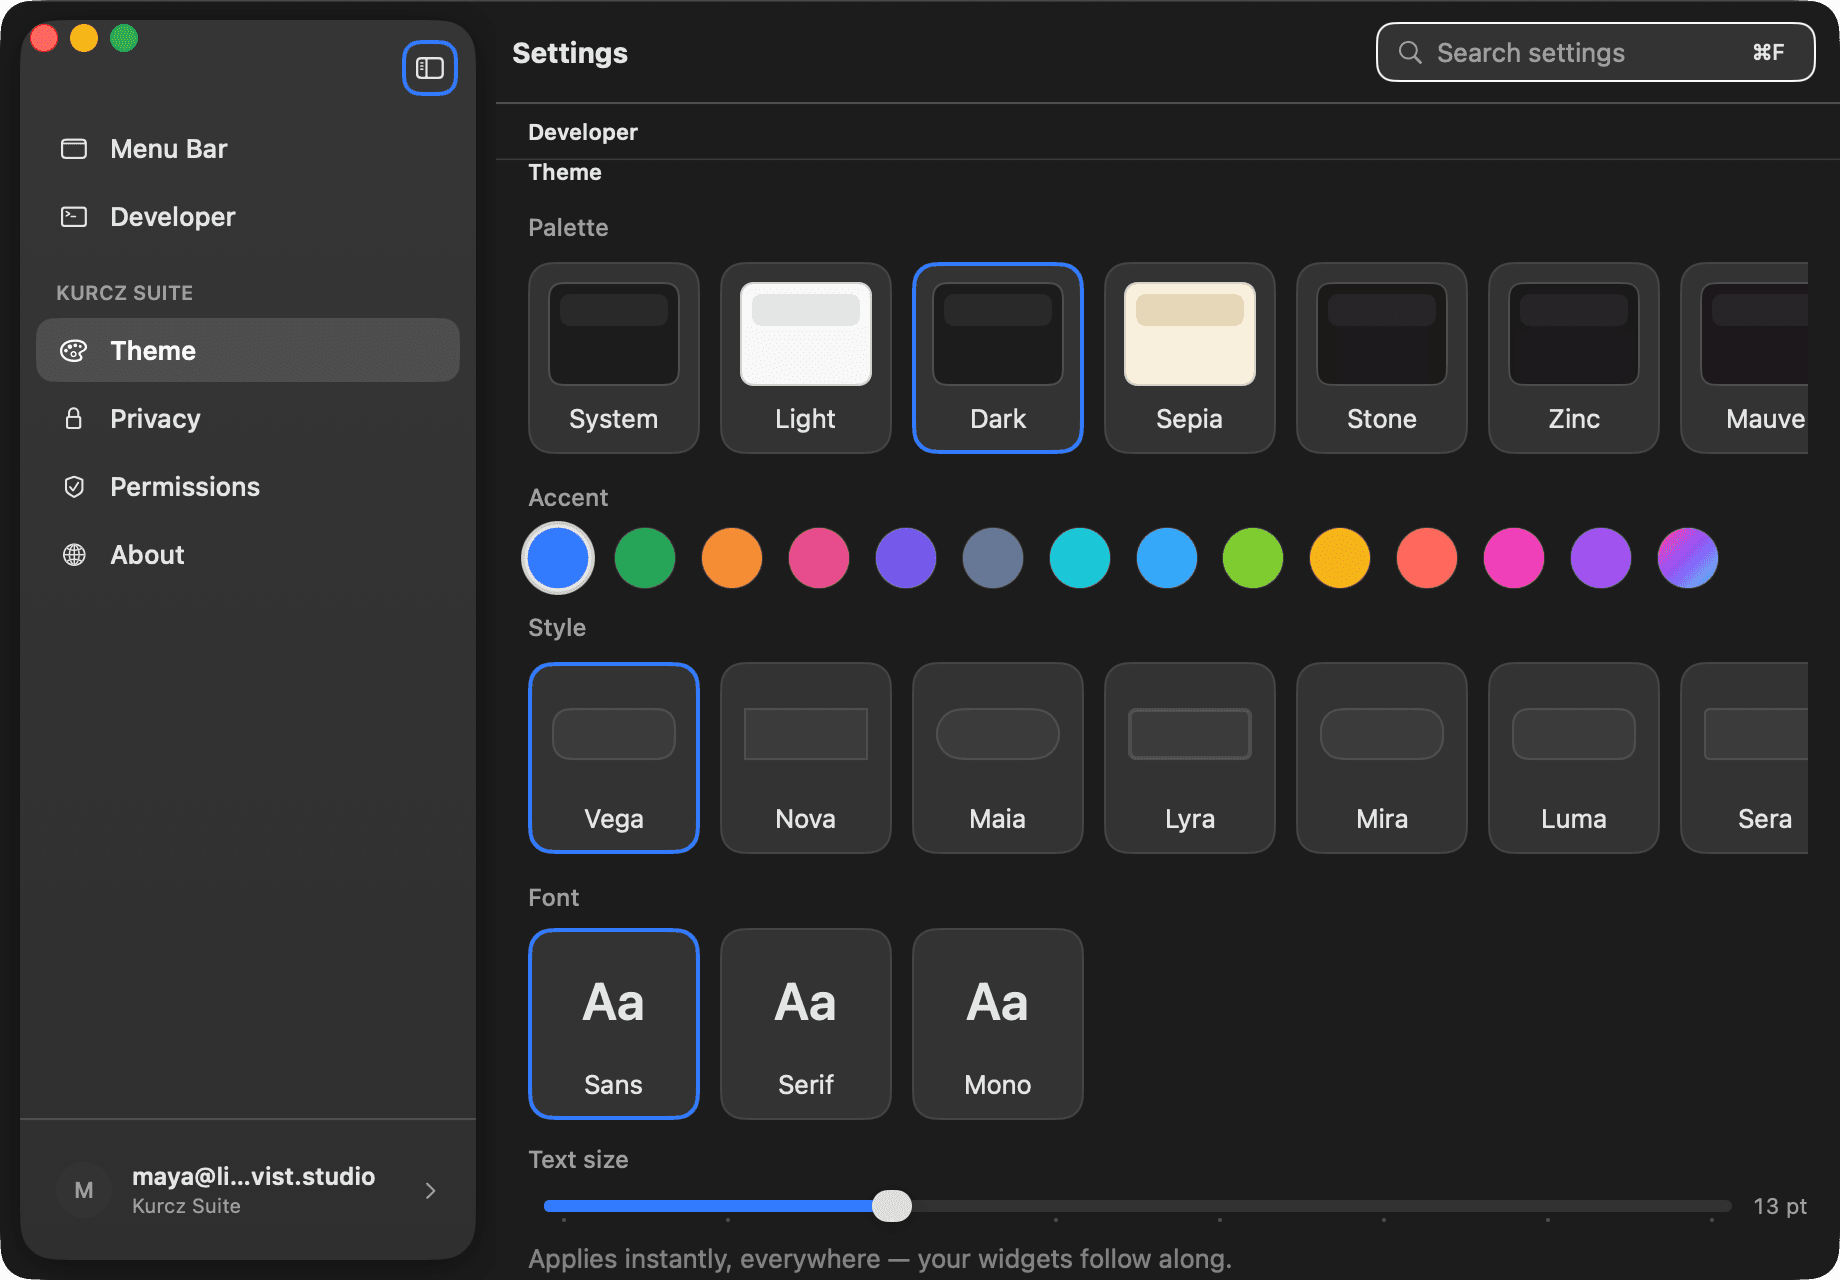The image size is (1840, 1280).
Task: Choose the Sepia palette
Action: click(x=1190, y=358)
